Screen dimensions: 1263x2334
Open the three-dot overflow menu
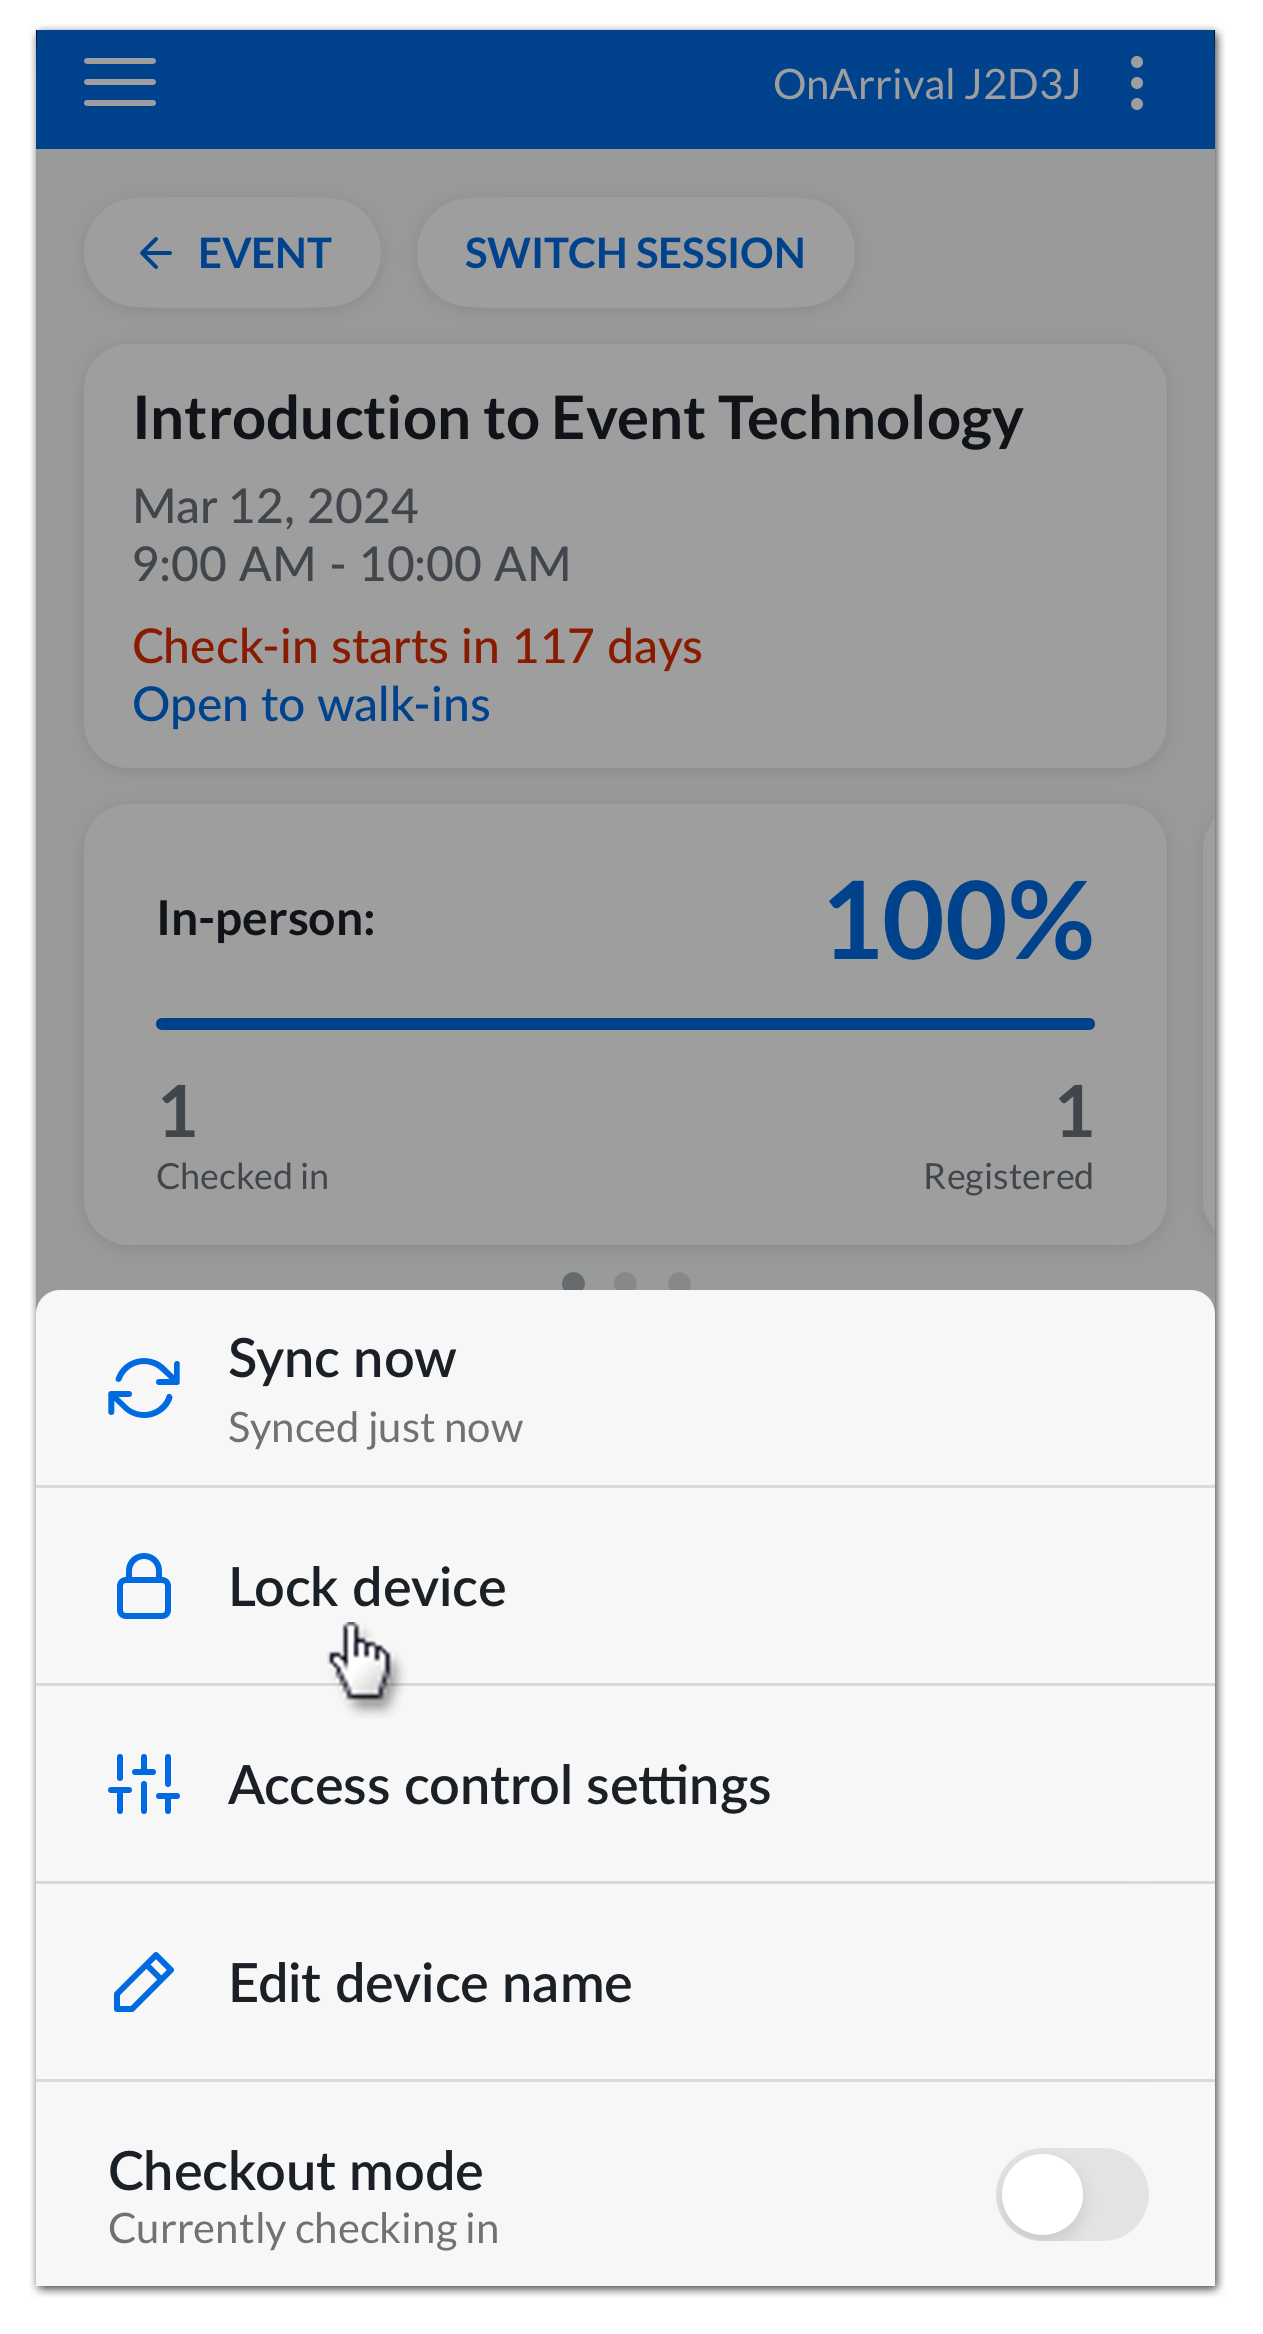[x=1136, y=85]
